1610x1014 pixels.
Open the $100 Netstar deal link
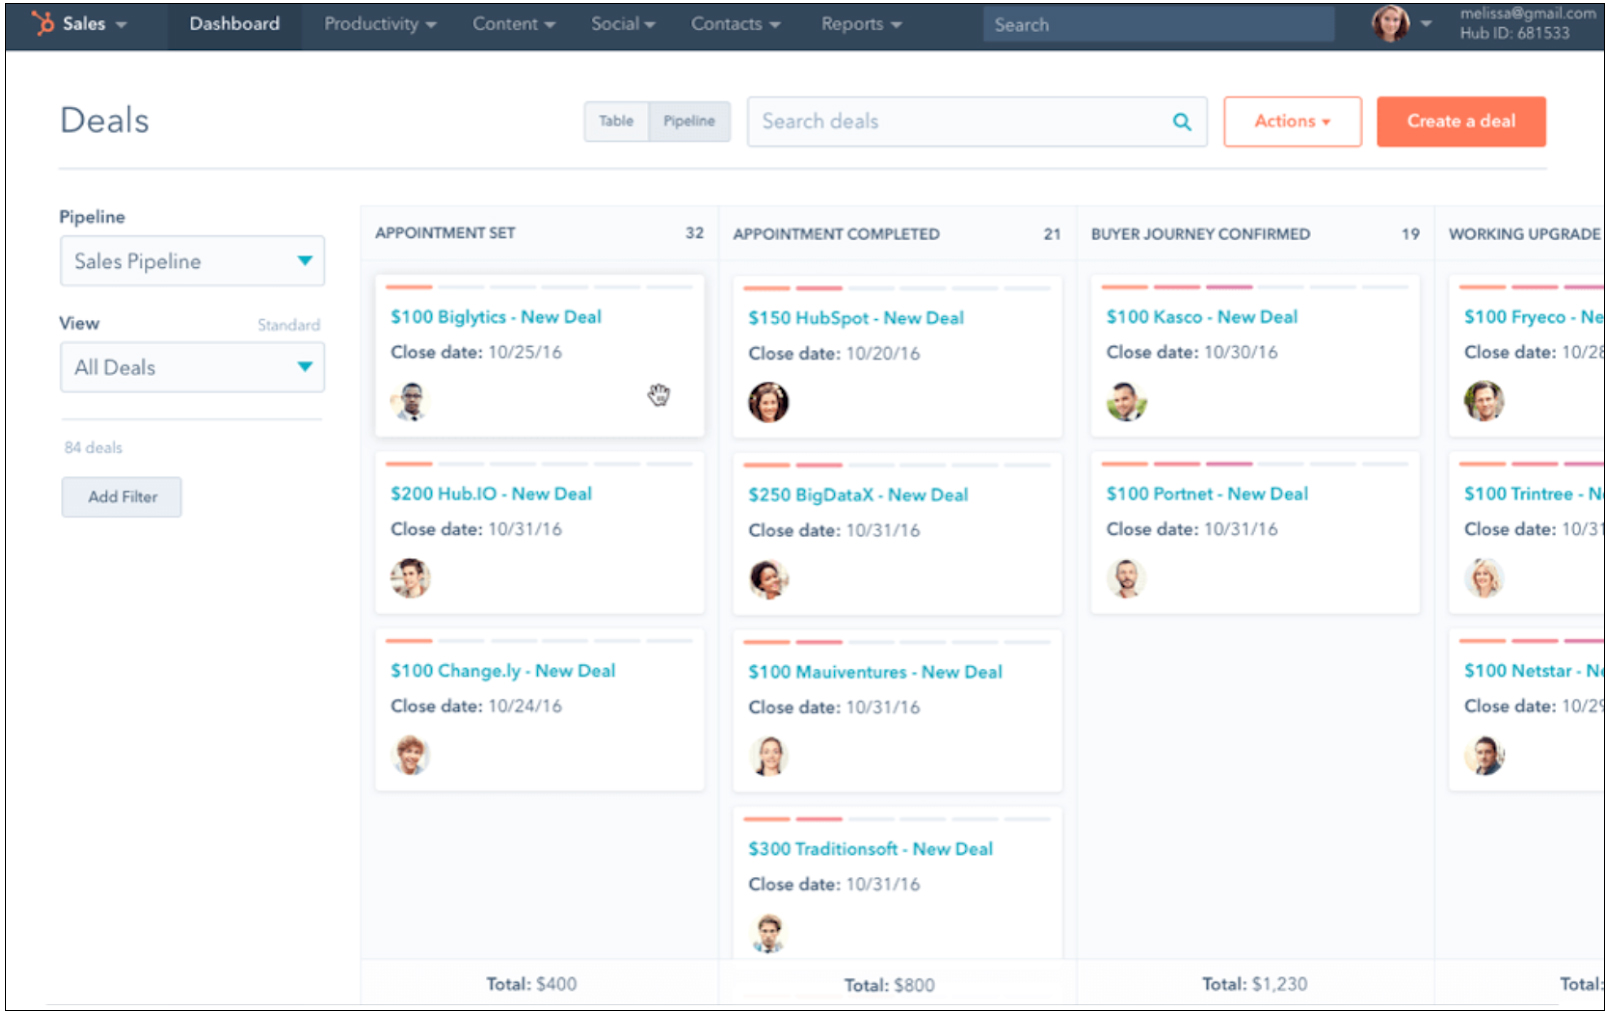pos(1534,671)
